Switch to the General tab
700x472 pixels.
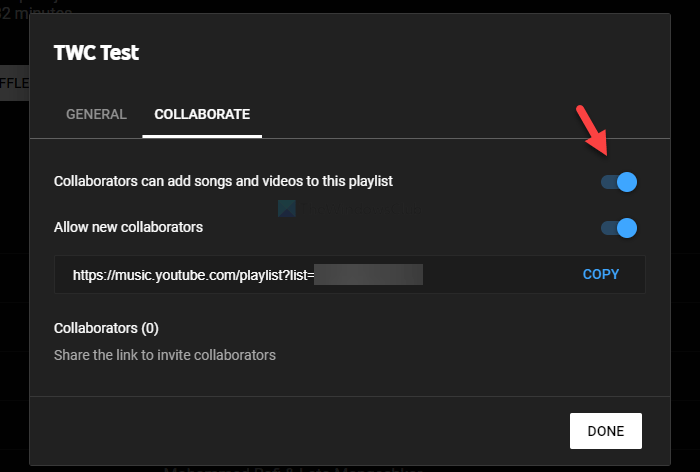pyautogui.click(x=96, y=114)
